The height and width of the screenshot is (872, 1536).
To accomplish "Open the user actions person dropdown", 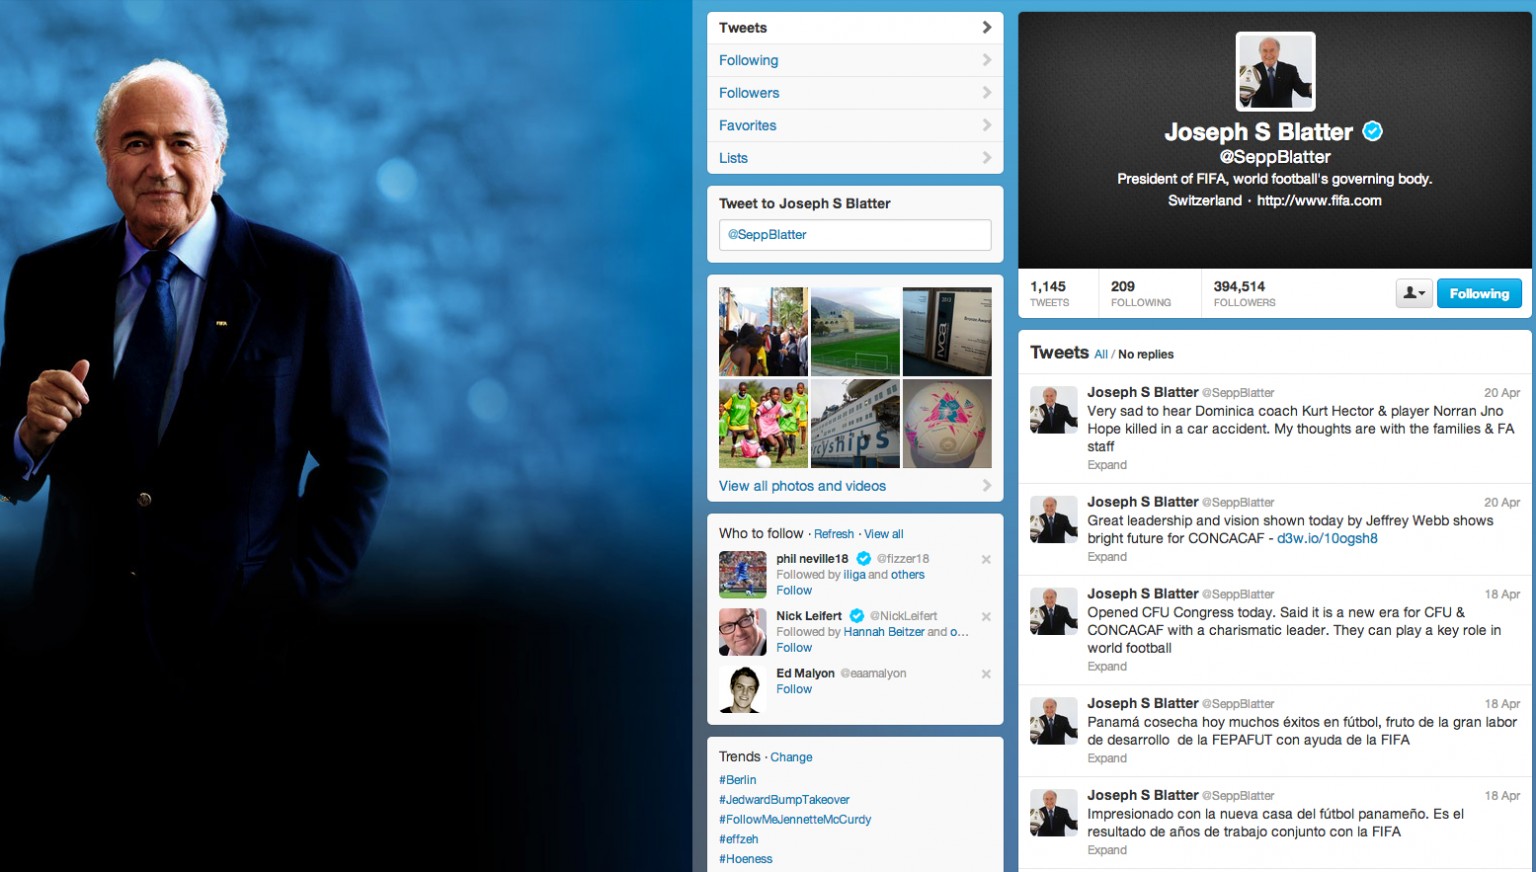I will 1414,293.
